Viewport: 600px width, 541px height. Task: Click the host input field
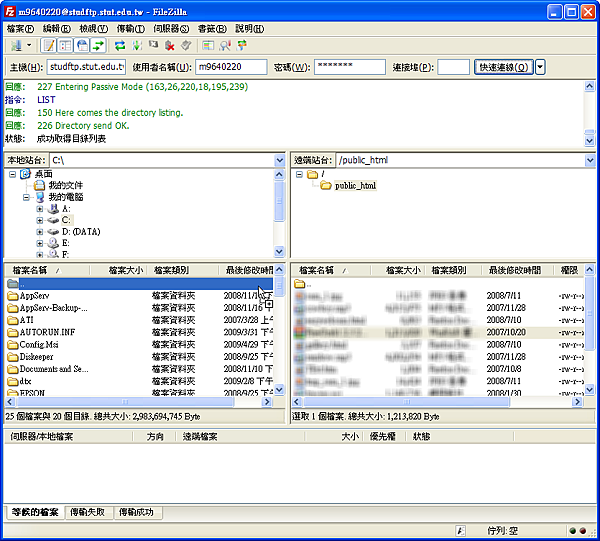pyautogui.click(x=86, y=67)
